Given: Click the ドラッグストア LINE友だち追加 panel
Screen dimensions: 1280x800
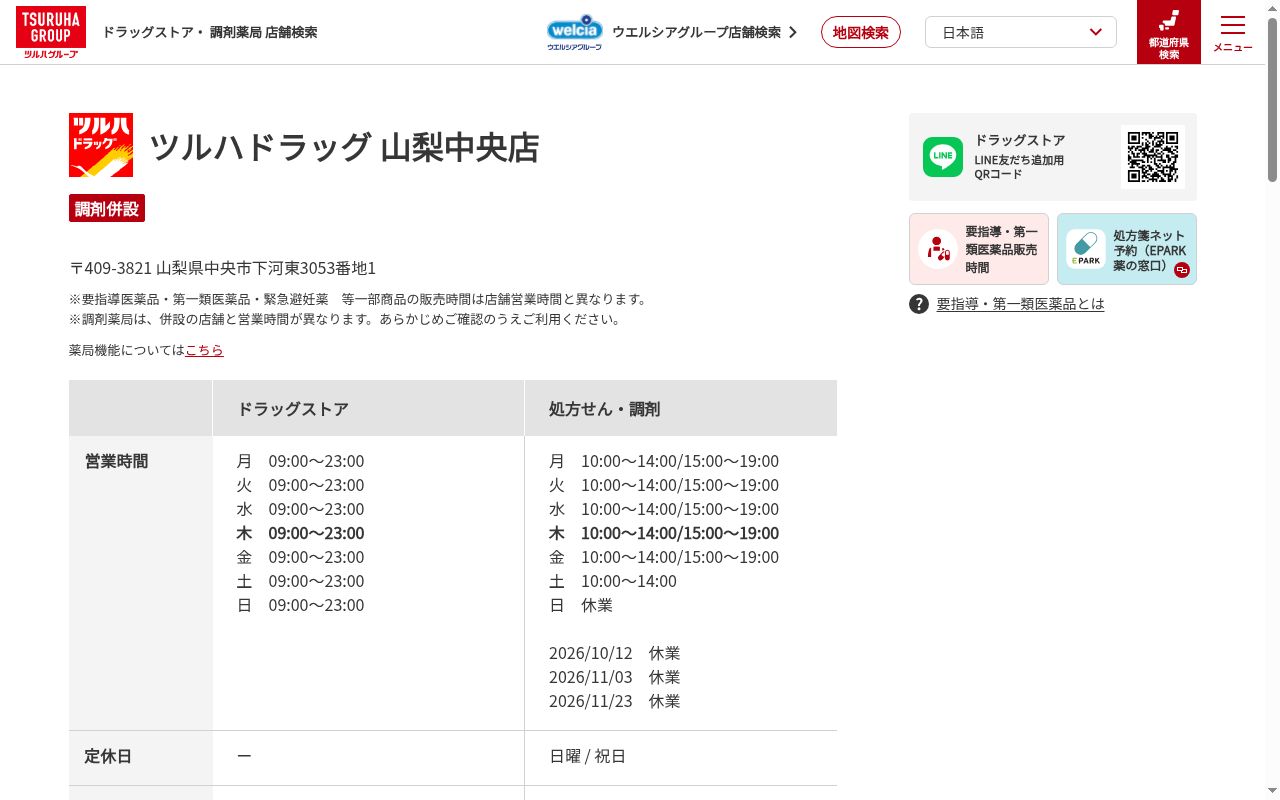Looking at the screenshot, I should pyautogui.click(x=1053, y=157).
